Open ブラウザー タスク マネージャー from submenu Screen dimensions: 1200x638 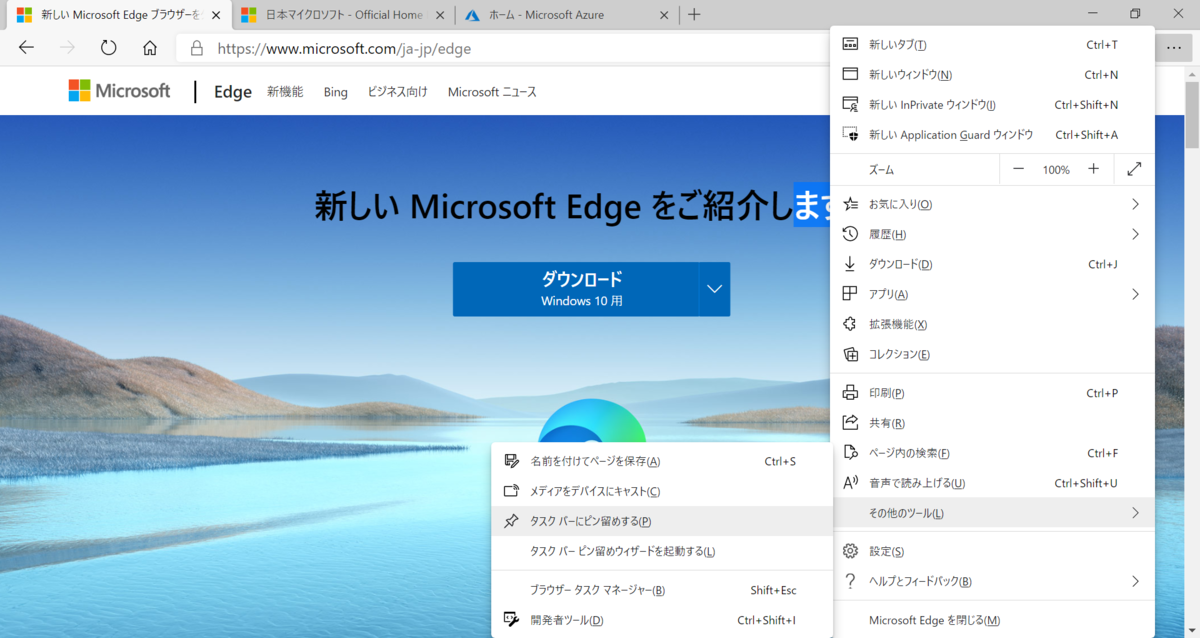tap(662, 590)
